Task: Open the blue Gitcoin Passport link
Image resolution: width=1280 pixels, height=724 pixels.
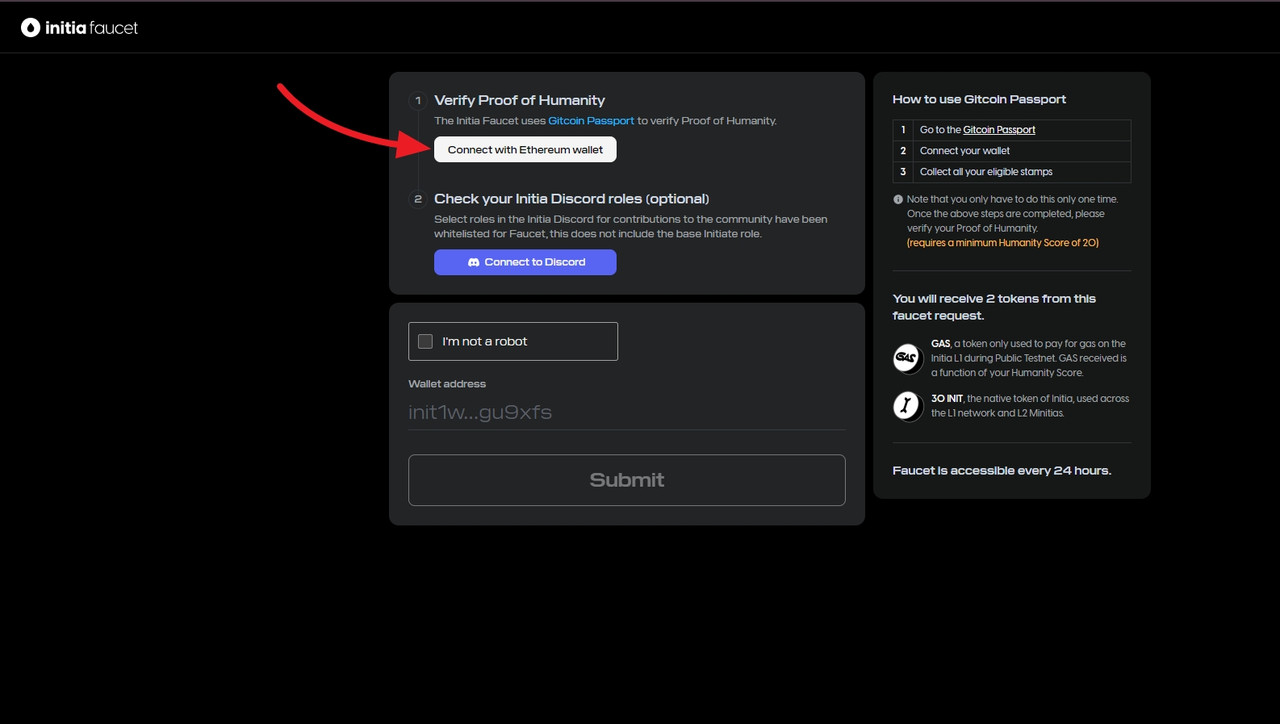Action: click(x=591, y=121)
